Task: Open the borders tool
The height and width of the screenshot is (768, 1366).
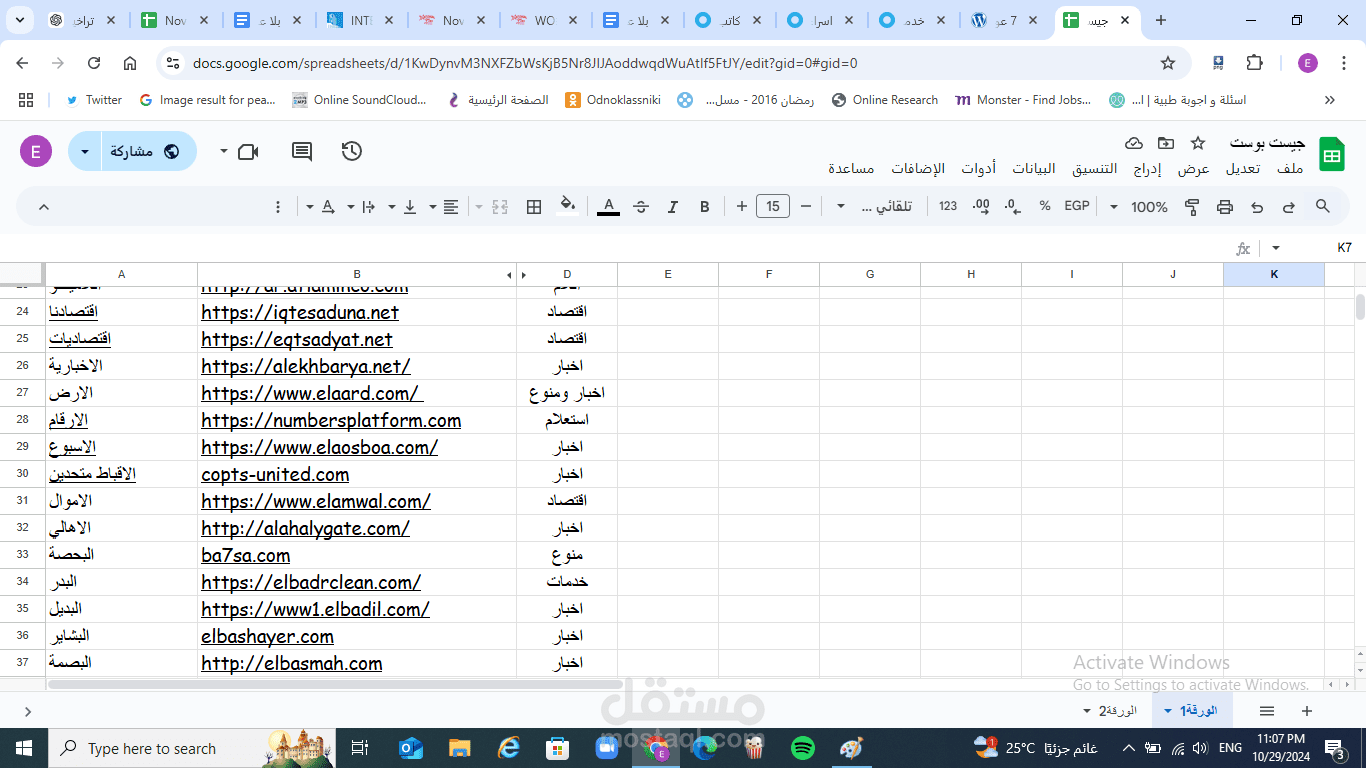Action: pyautogui.click(x=534, y=207)
